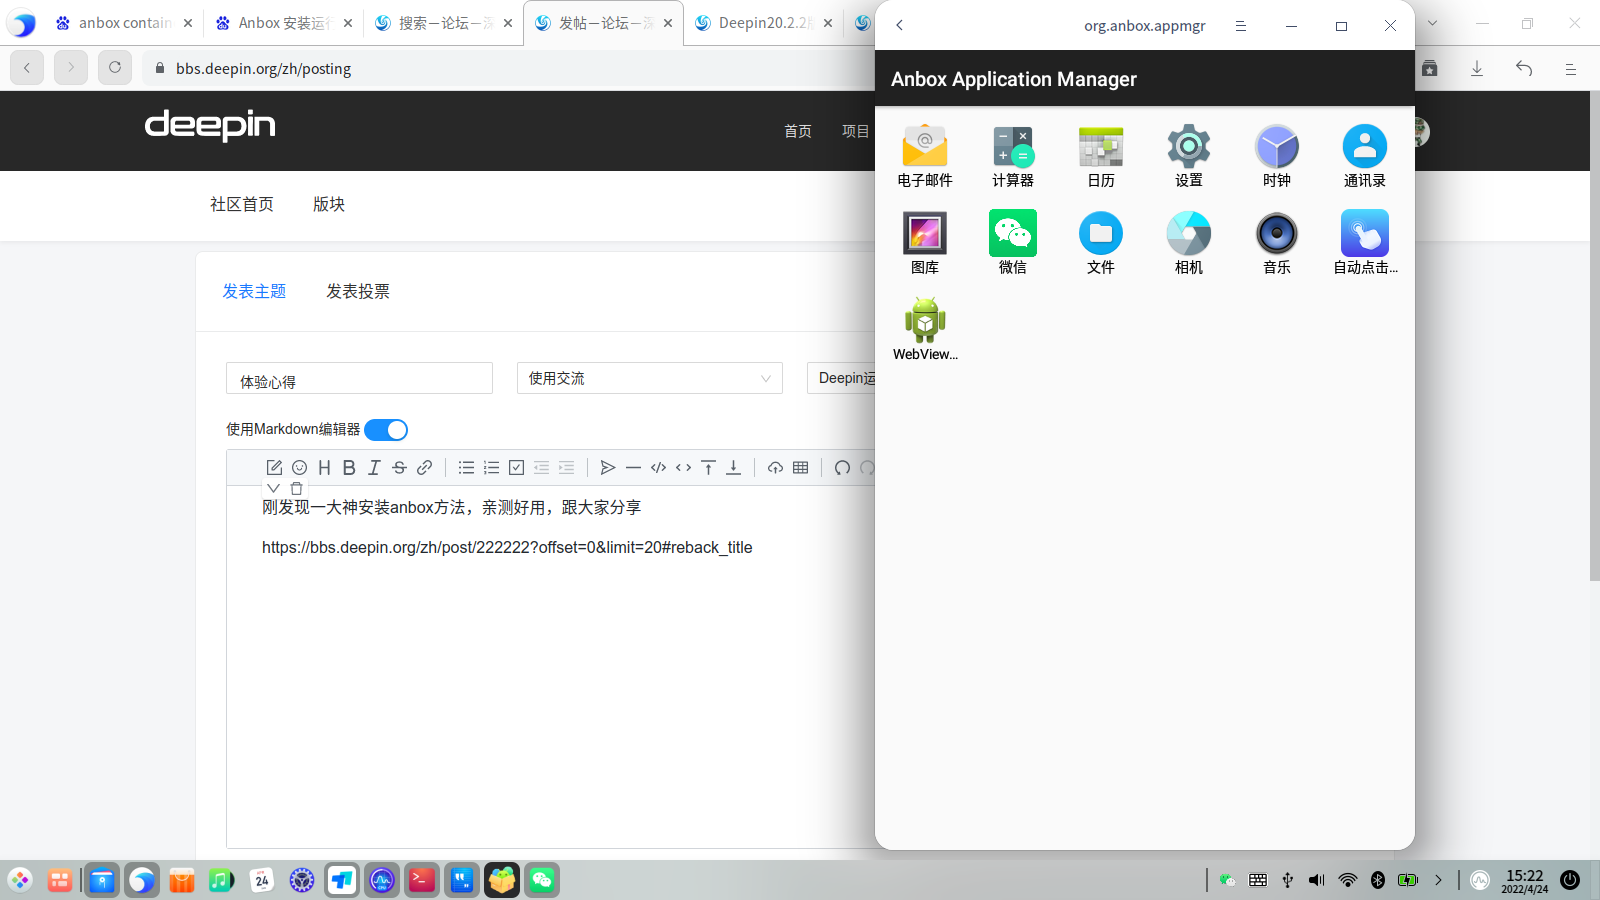Expand the small chevron under editor toolbar
Viewport: 1600px width, 900px height.
tap(273, 488)
